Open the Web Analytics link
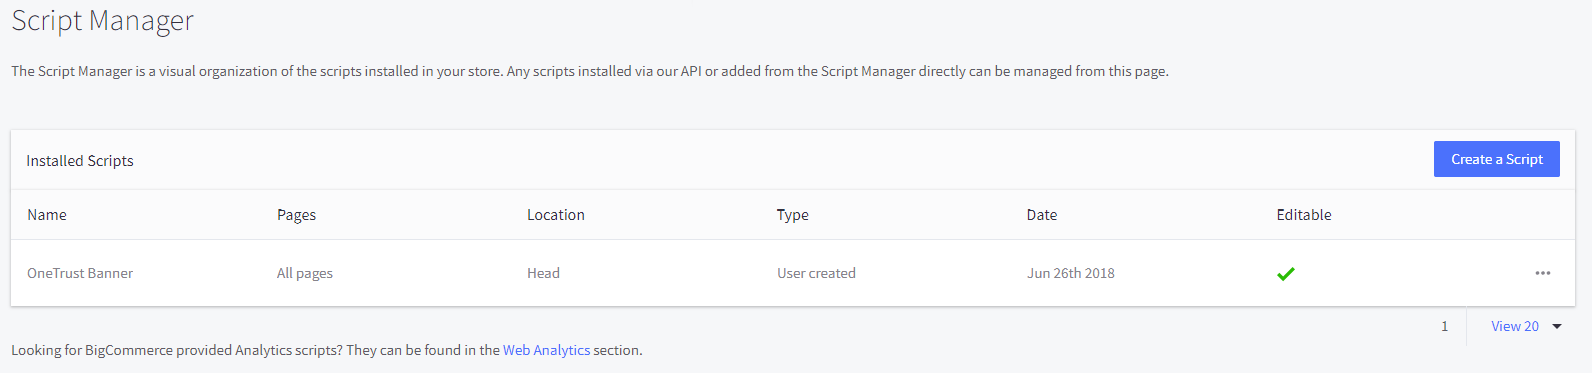1592x373 pixels. (546, 350)
